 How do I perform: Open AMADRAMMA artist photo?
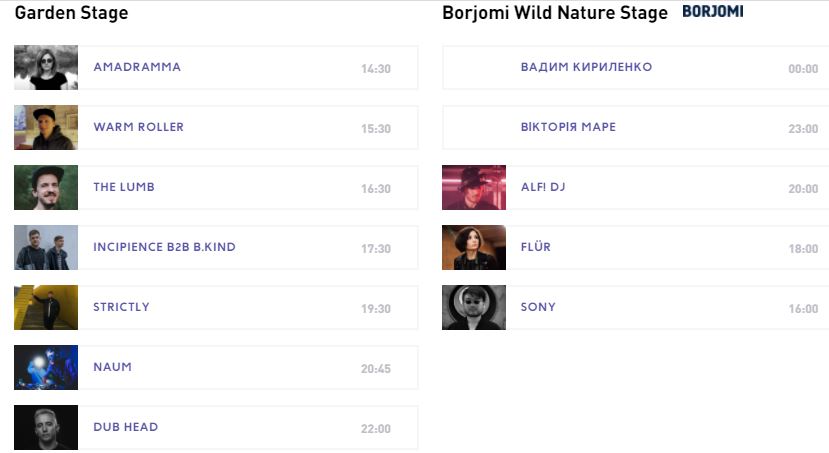pos(46,68)
